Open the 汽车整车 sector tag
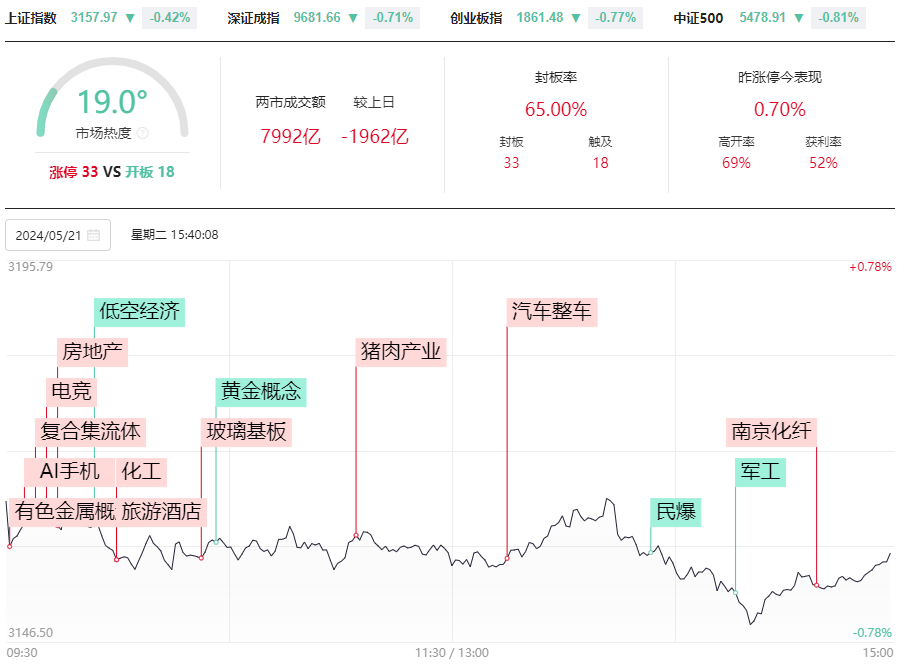This screenshot has width=899, height=672. tap(552, 312)
